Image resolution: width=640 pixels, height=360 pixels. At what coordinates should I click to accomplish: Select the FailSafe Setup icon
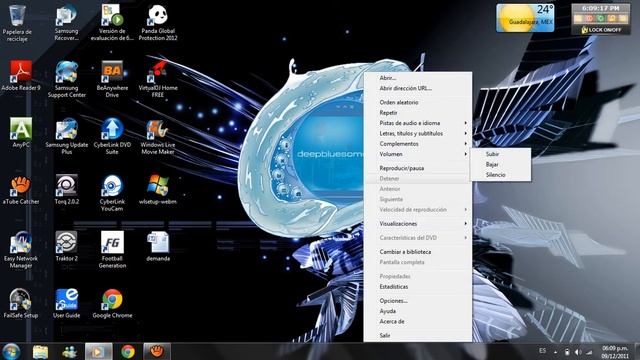[21, 304]
